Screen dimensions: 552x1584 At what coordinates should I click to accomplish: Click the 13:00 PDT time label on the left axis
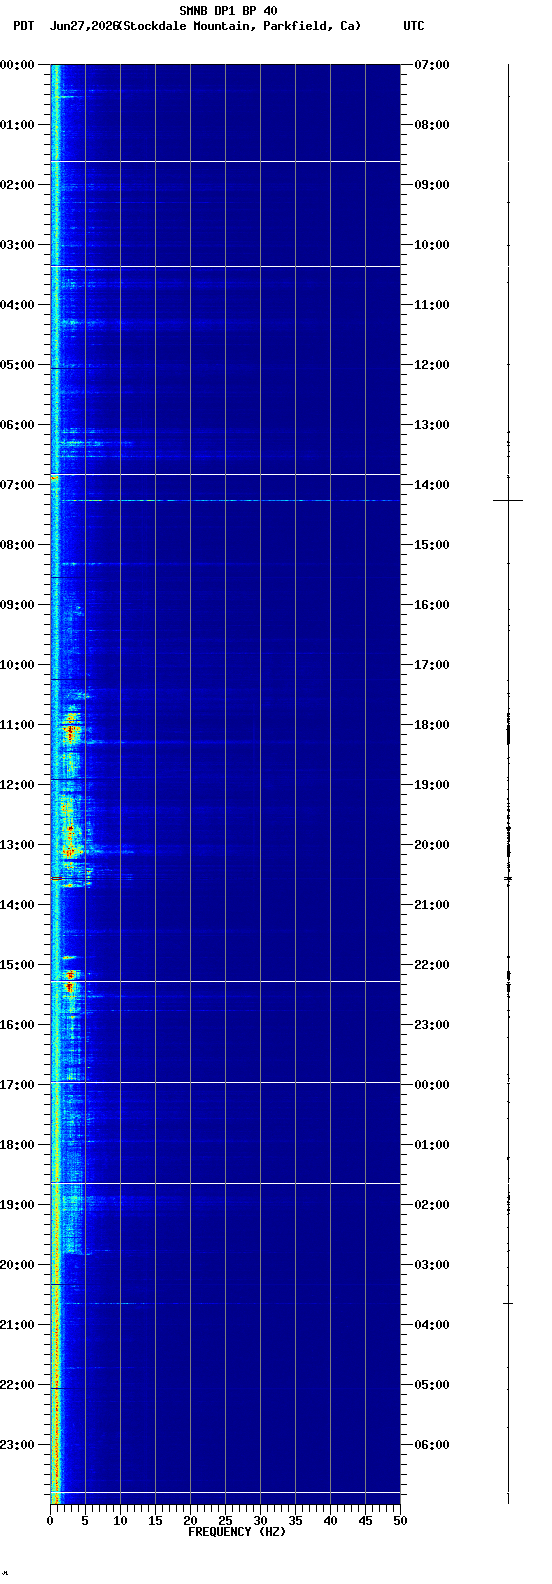(x=17, y=845)
